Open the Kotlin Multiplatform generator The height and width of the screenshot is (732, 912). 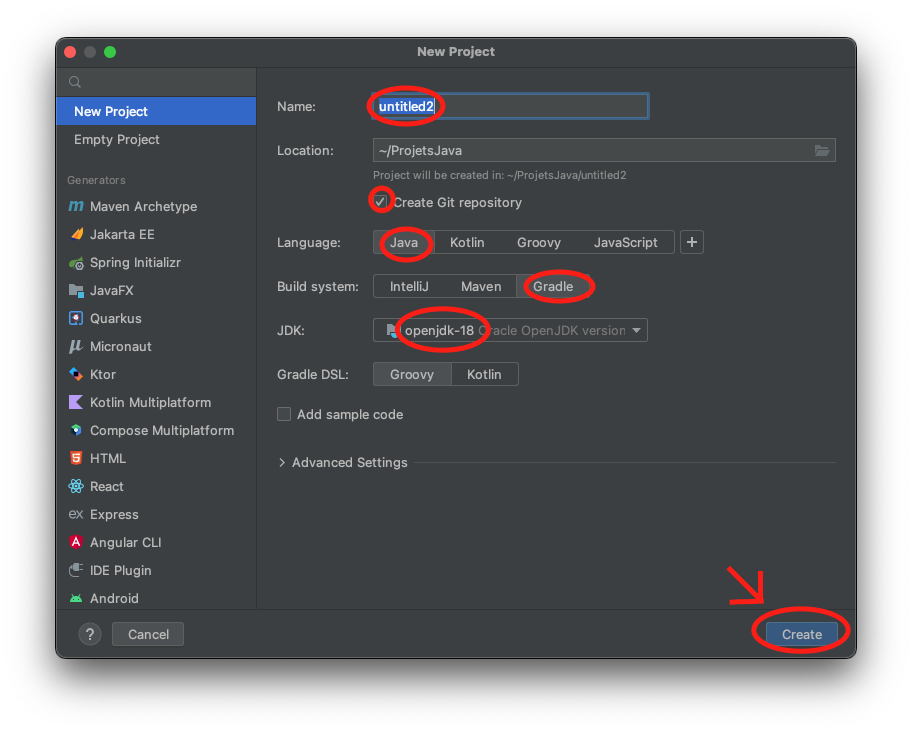[156, 402]
